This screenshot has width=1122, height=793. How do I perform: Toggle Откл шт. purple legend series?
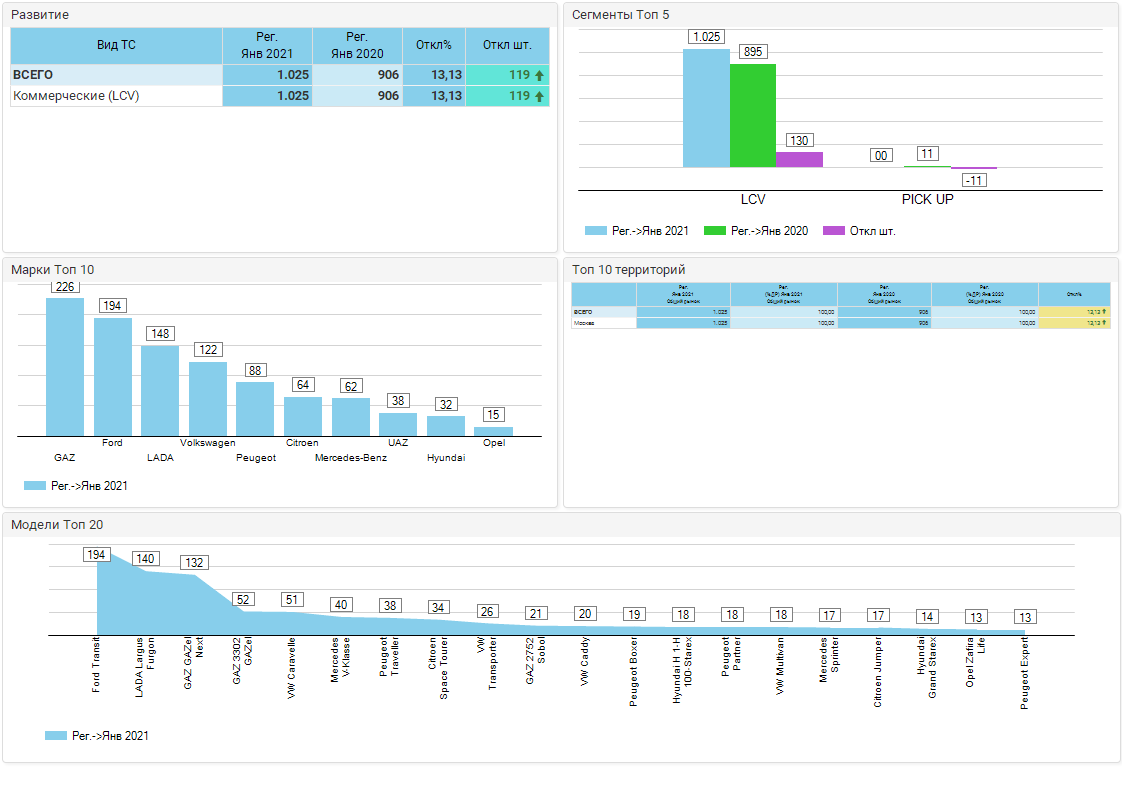[859, 231]
